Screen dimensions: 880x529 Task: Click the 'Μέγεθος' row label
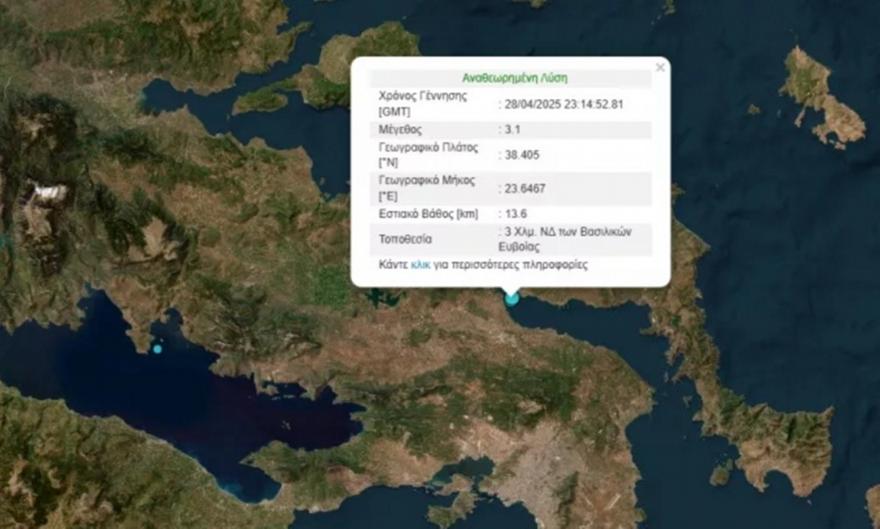tap(401, 129)
